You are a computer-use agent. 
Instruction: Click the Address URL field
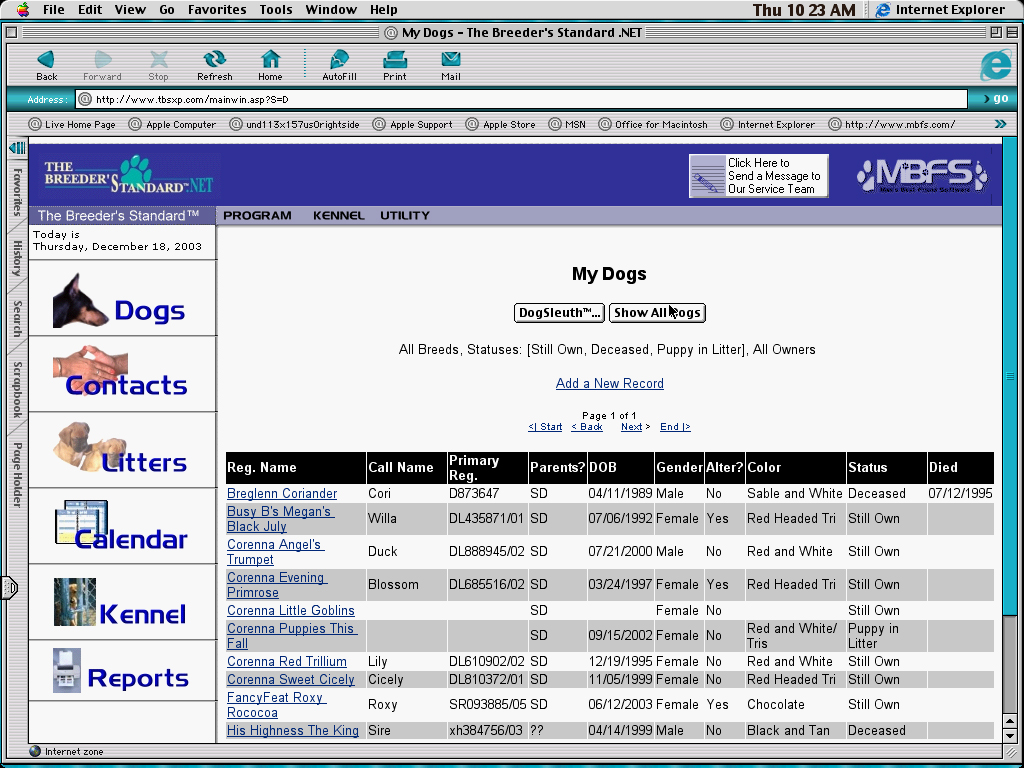(x=520, y=99)
